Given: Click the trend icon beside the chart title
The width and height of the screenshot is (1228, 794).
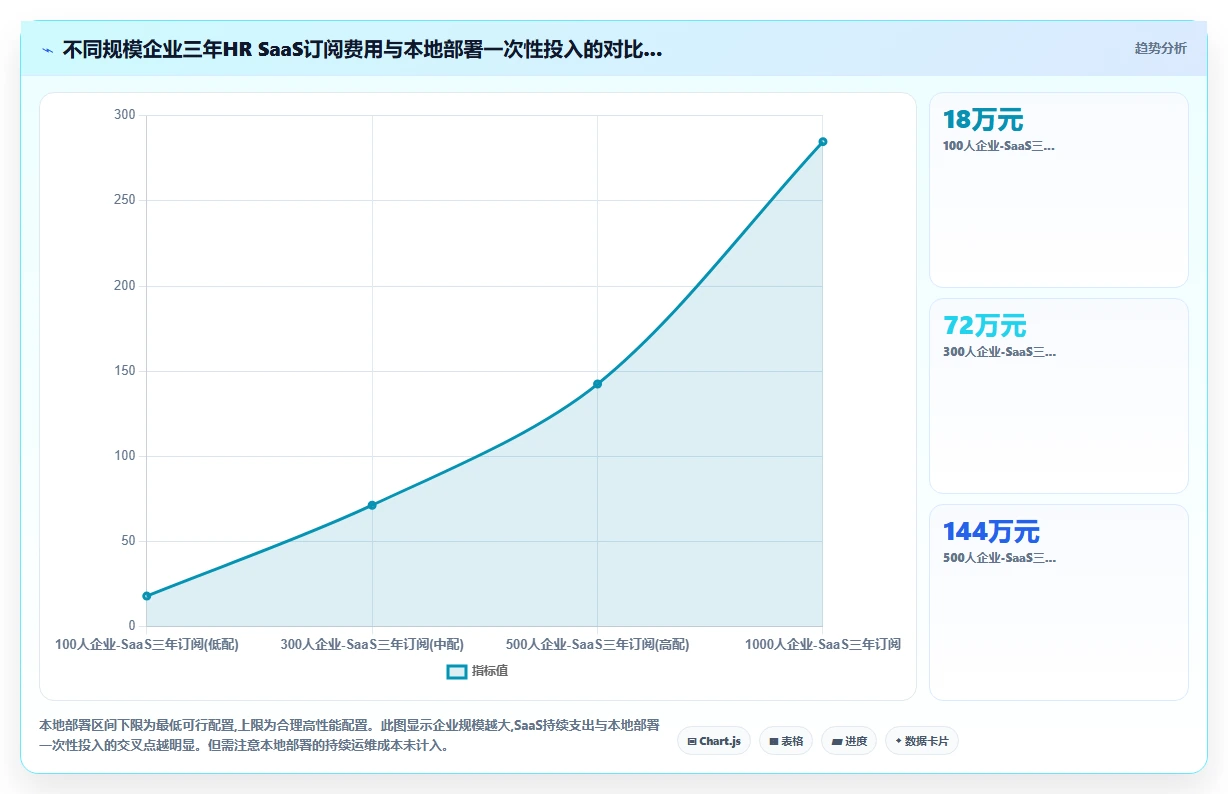Looking at the screenshot, I should pyautogui.click(x=47, y=50).
